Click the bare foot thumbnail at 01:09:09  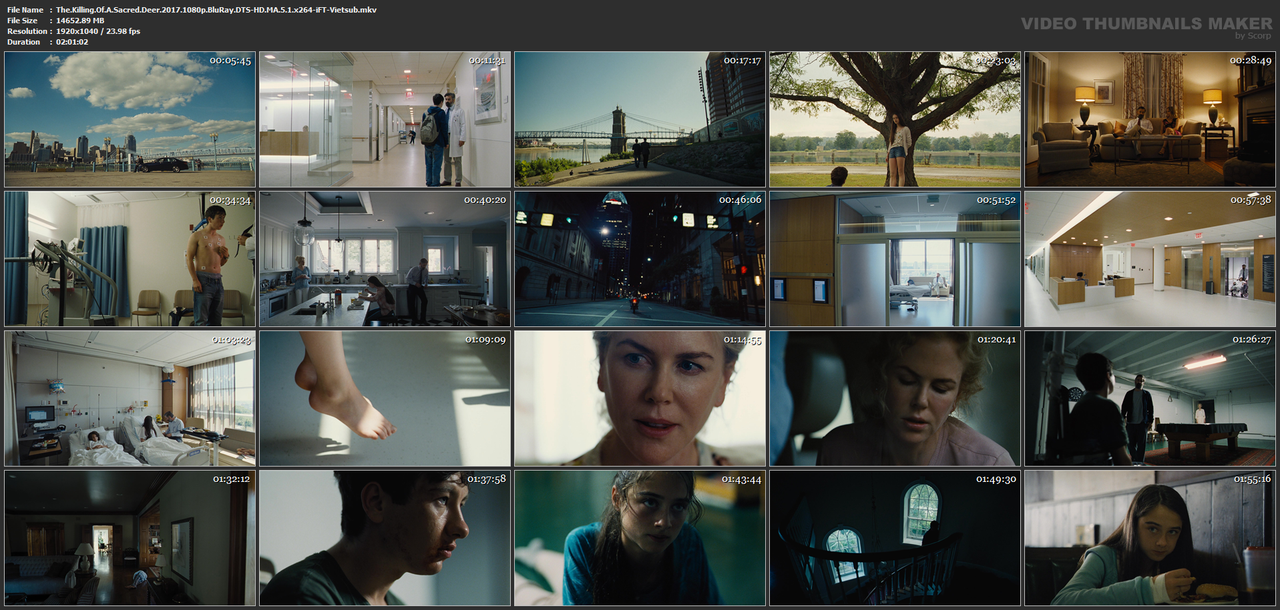(385, 399)
